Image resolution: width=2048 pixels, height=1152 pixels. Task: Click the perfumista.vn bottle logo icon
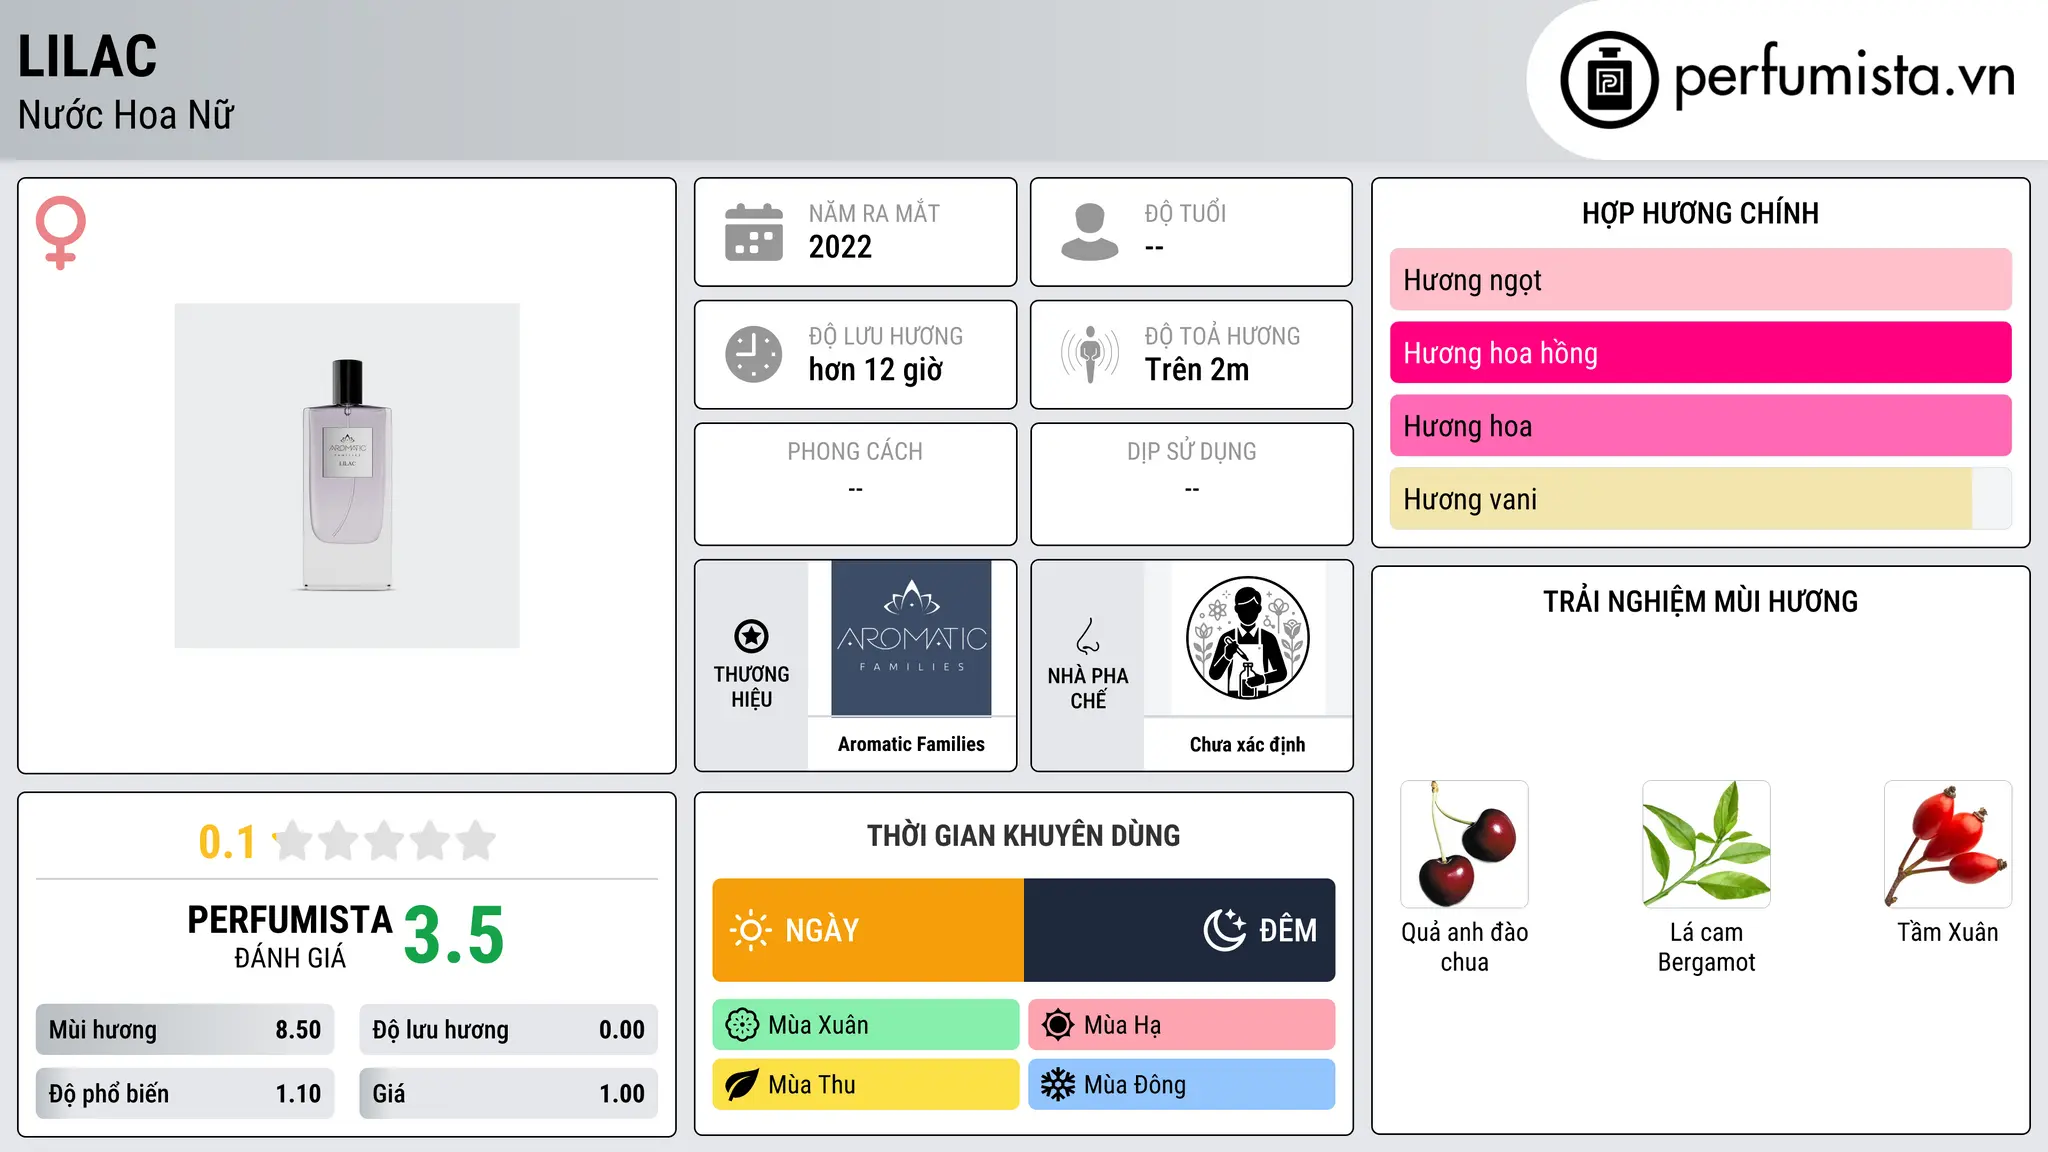[1609, 80]
